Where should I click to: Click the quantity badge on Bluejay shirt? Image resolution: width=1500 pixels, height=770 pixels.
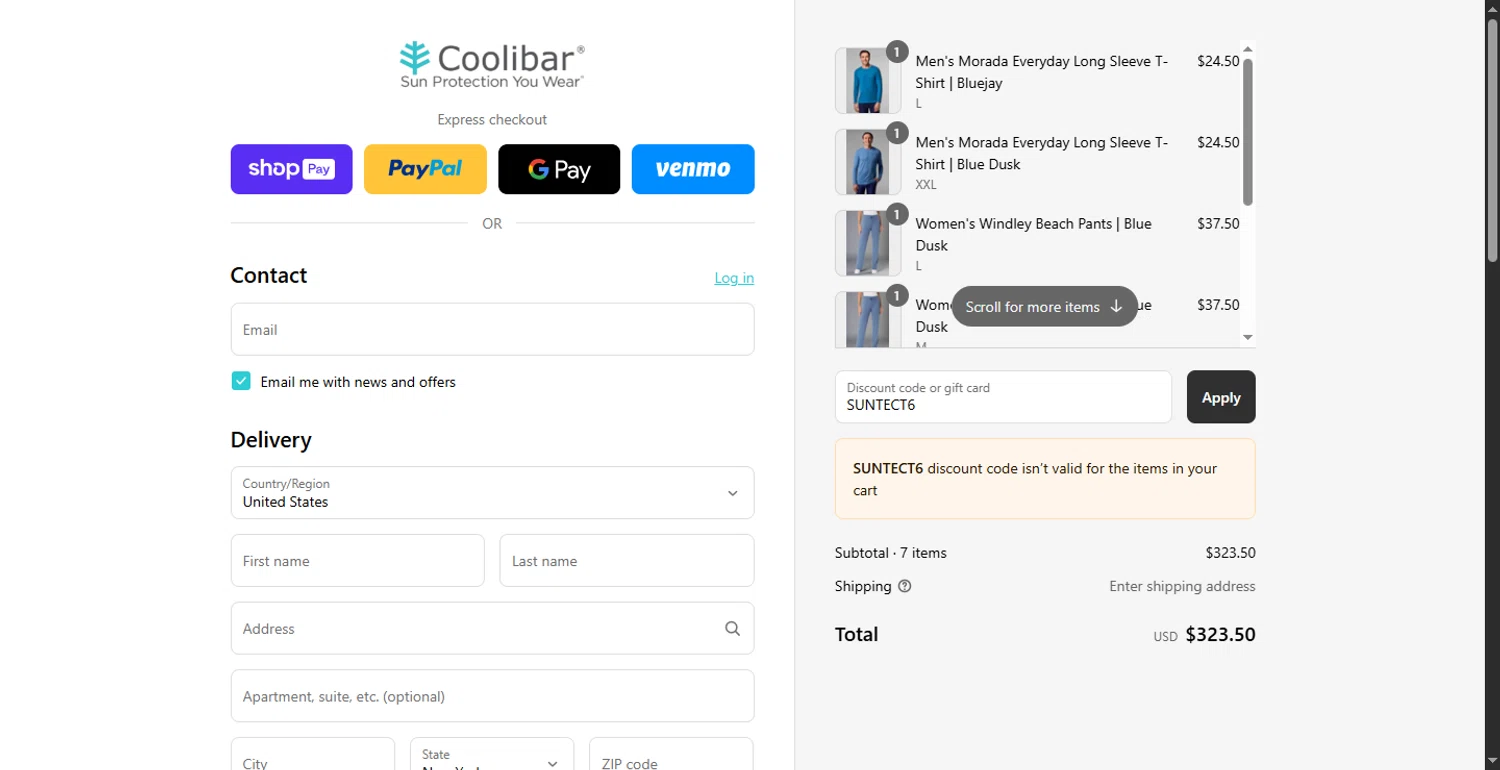coord(897,52)
